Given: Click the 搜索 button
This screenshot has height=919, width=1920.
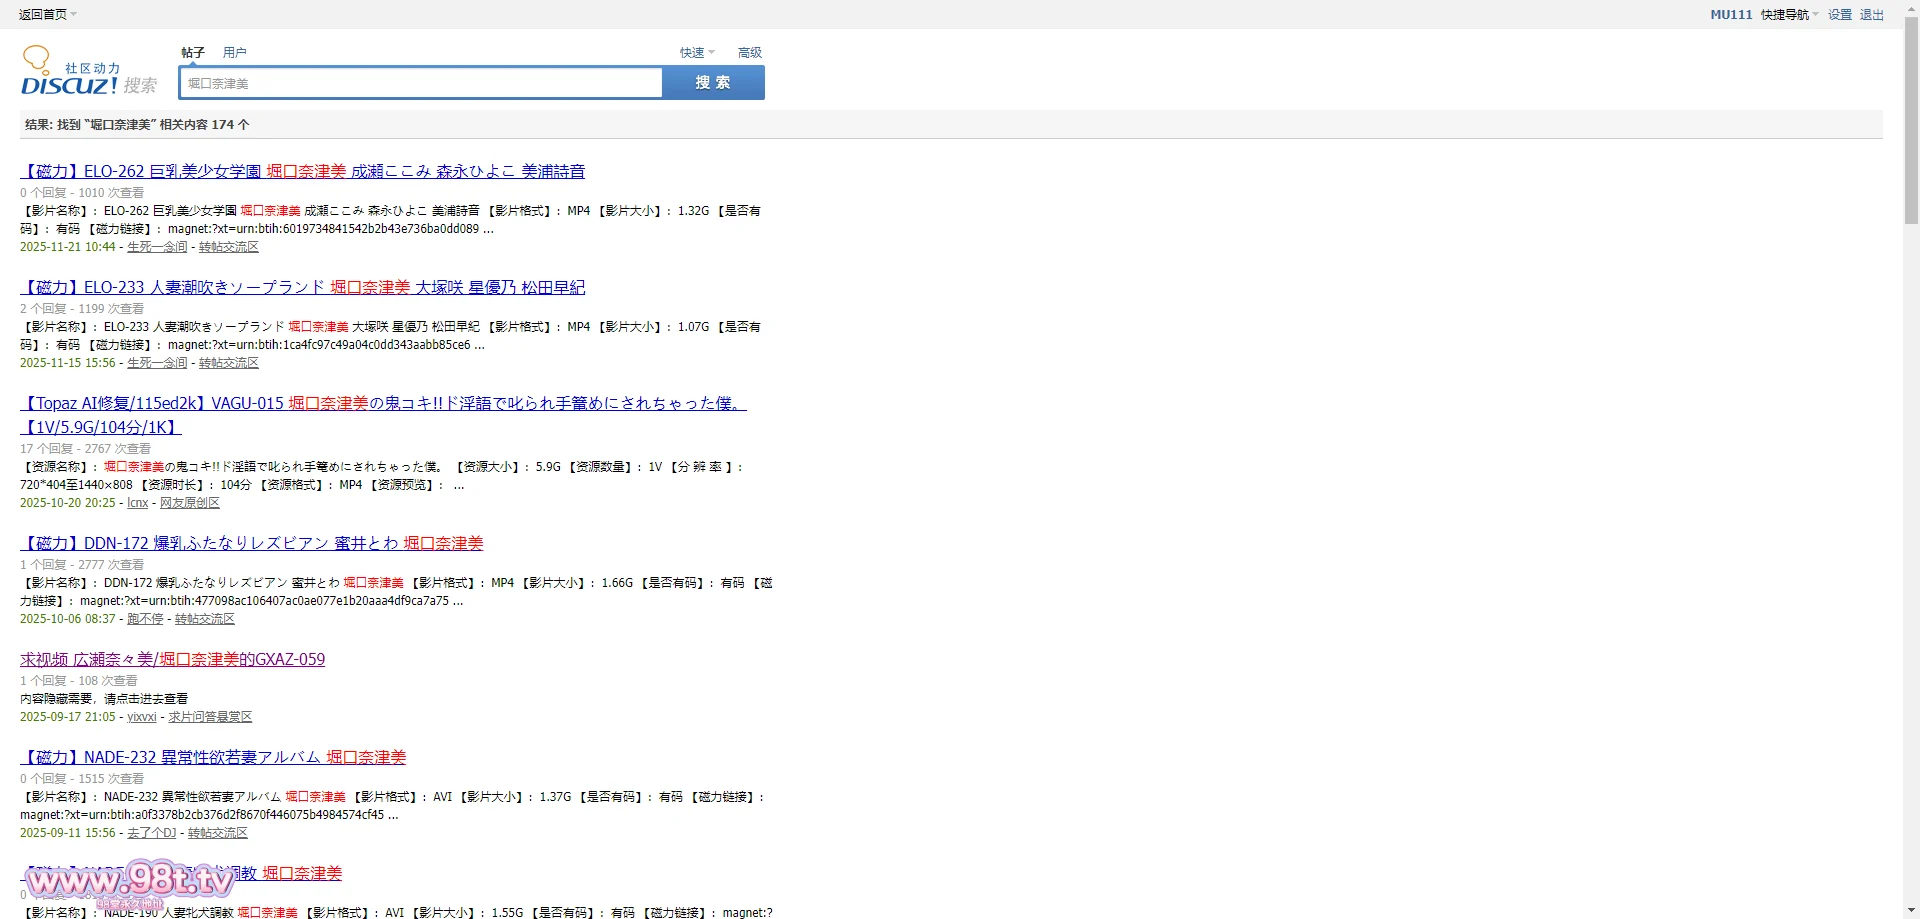Looking at the screenshot, I should (x=713, y=83).
